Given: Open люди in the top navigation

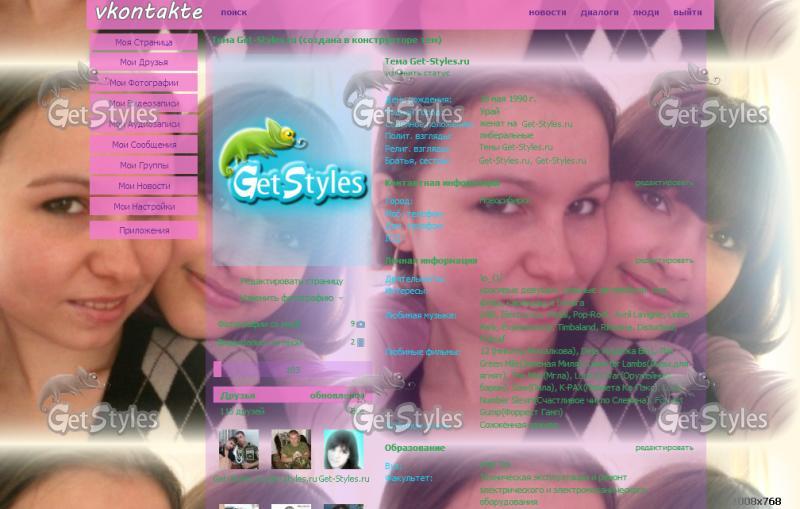Looking at the screenshot, I should click(x=646, y=12).
